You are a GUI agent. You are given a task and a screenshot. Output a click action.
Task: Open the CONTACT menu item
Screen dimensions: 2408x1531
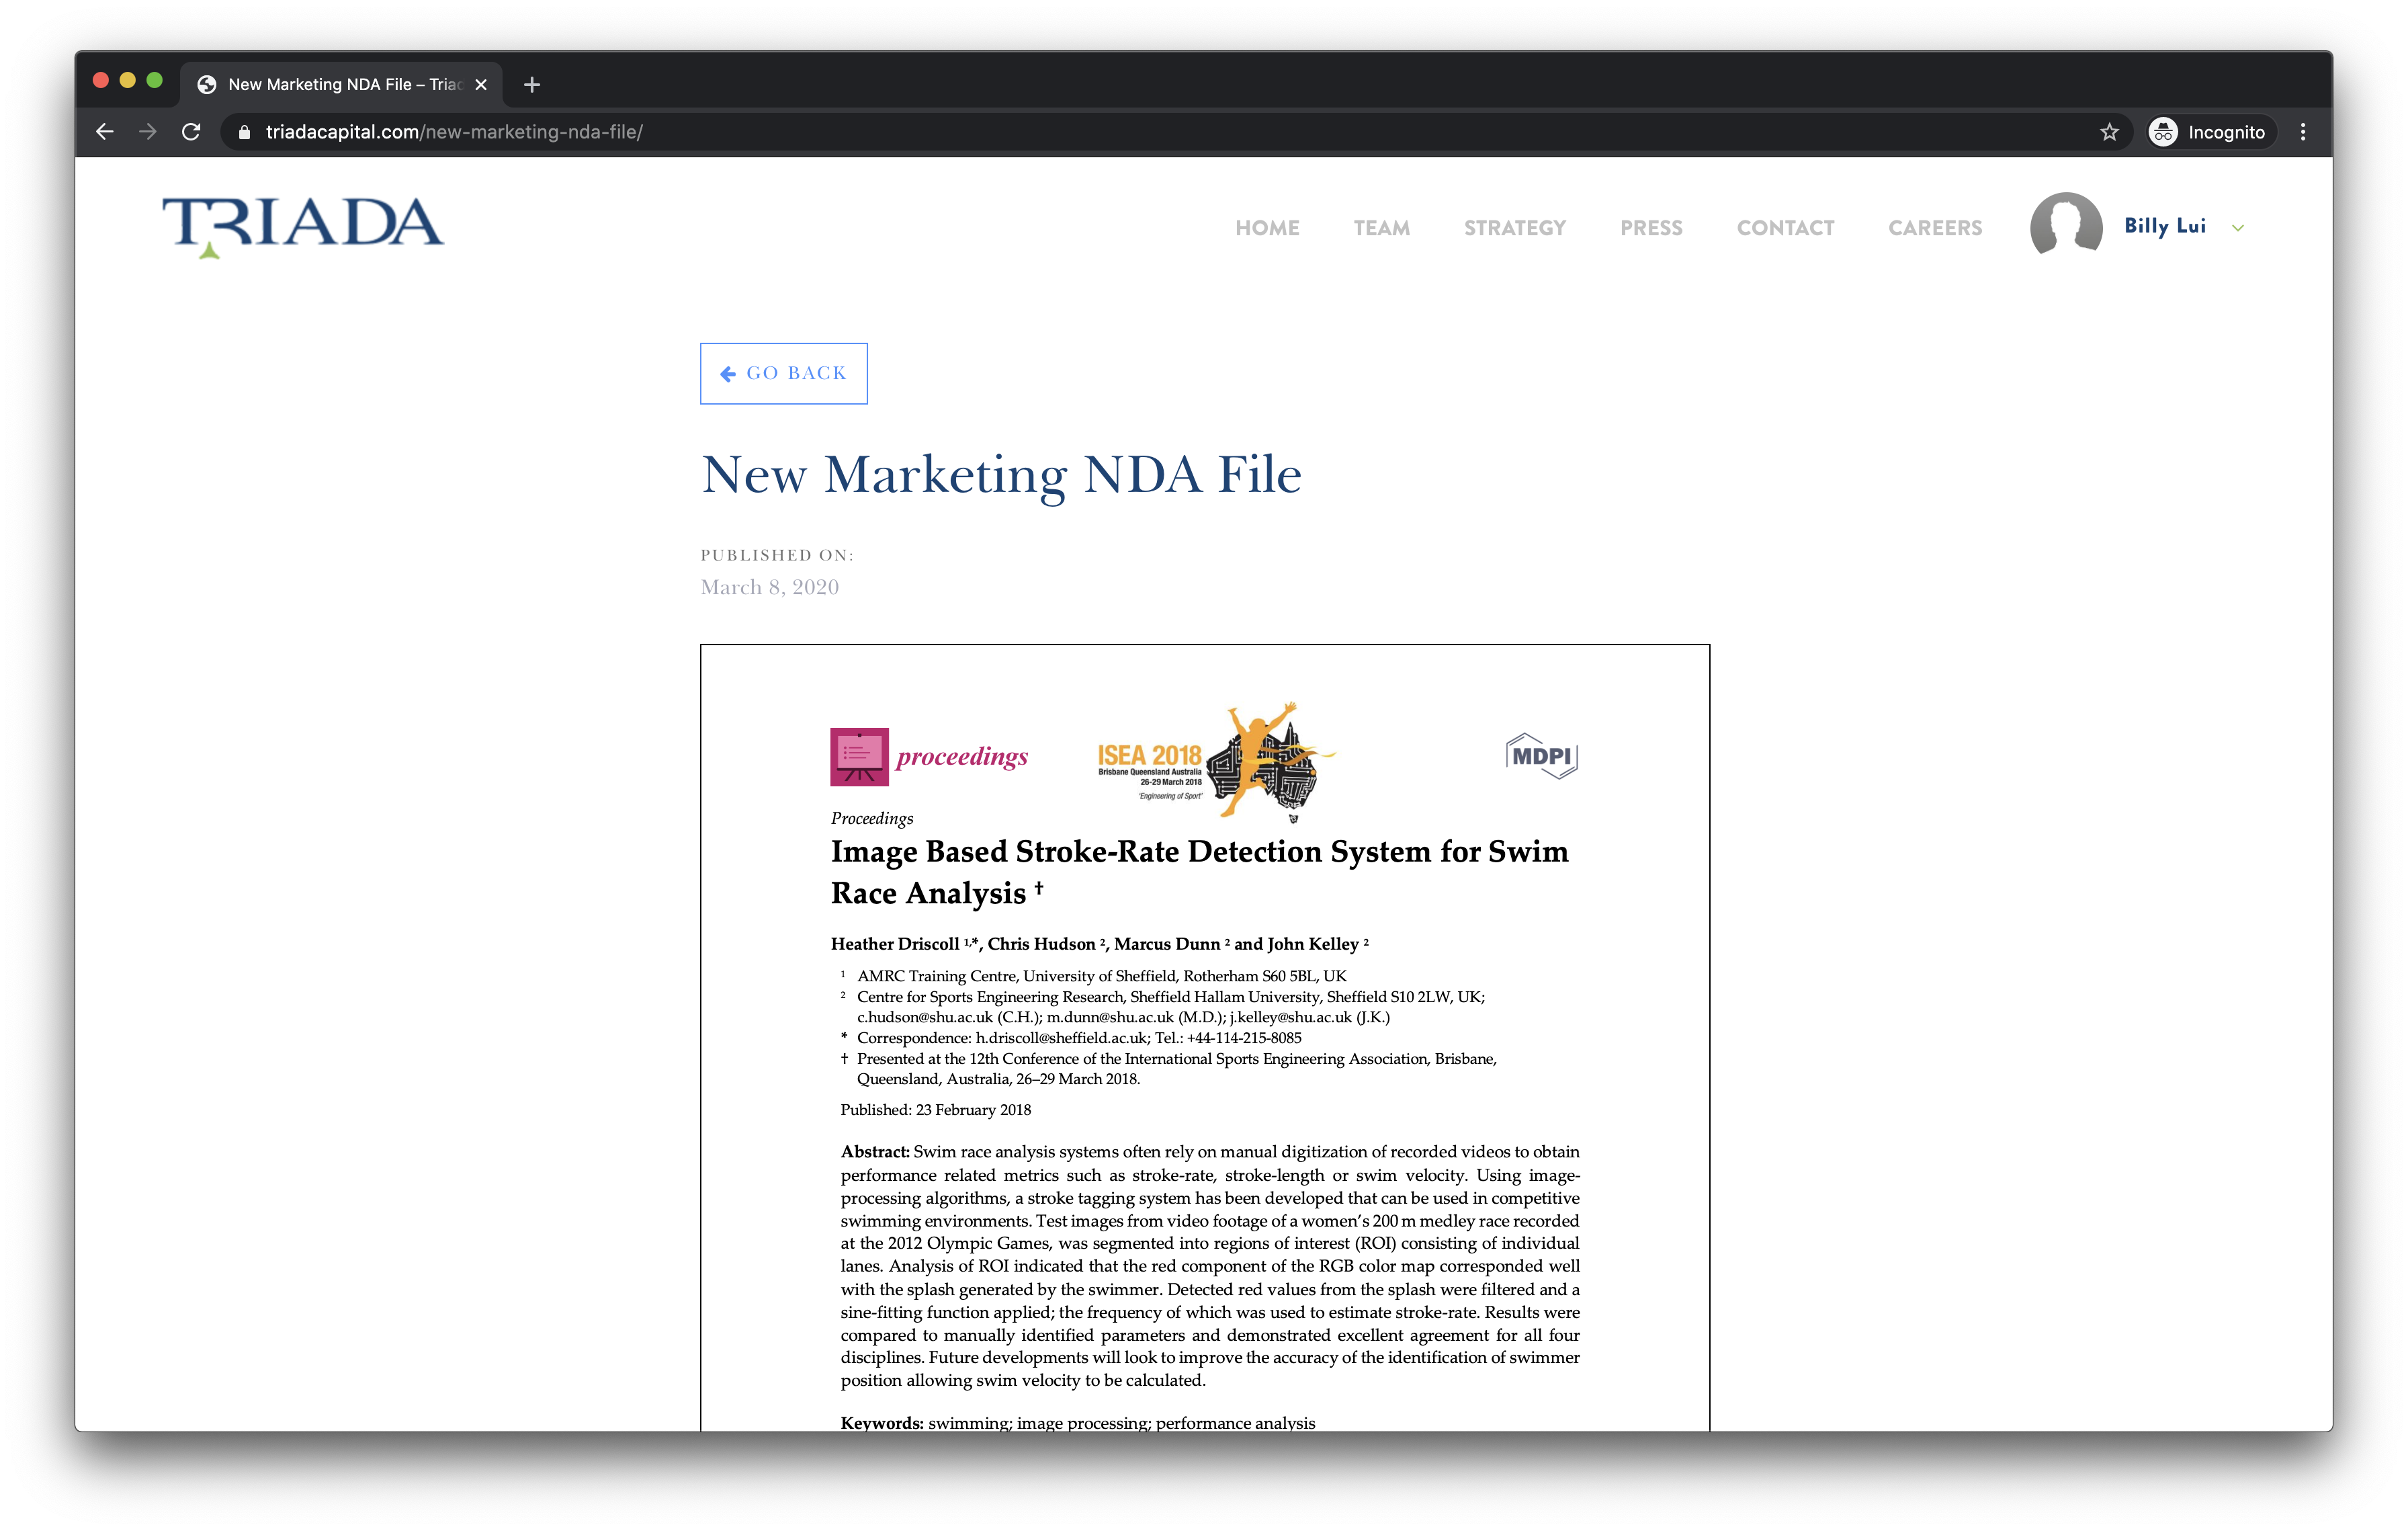pos(1785,228)
